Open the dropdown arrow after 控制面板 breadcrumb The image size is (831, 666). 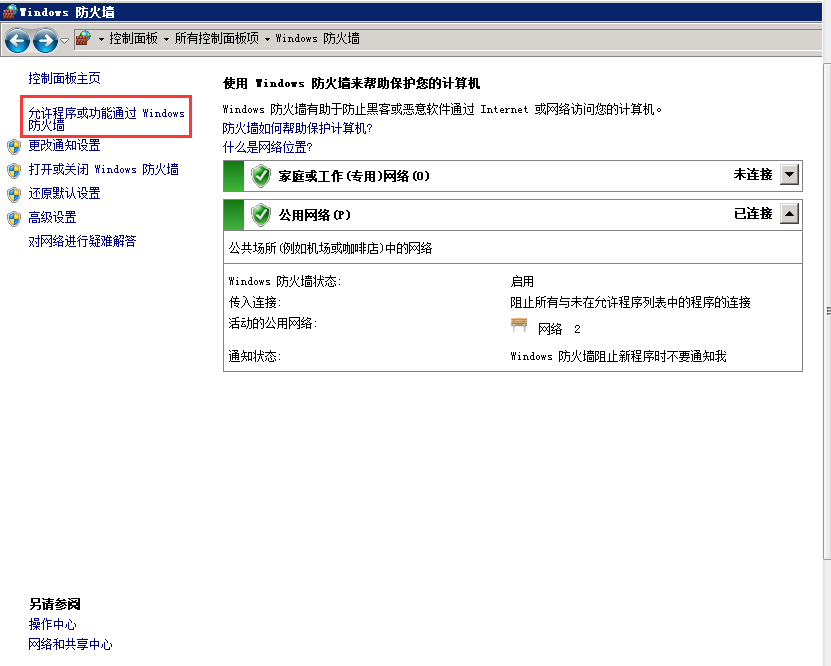(166, 39)
